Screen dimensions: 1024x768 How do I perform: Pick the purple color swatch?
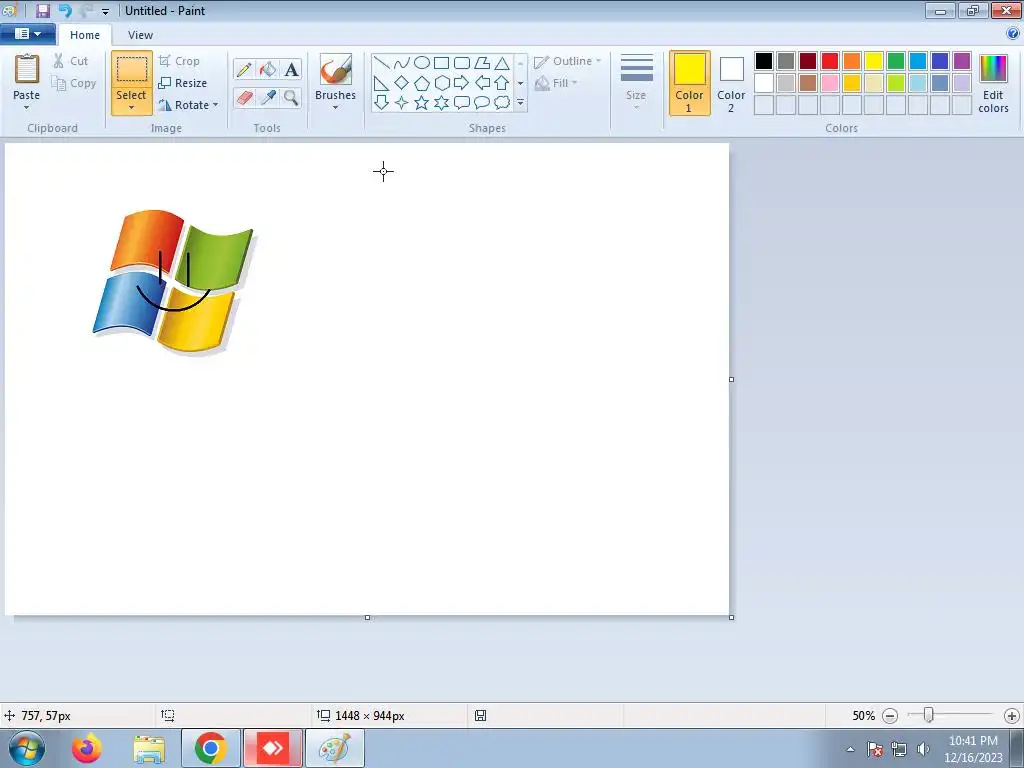[961, 61]
